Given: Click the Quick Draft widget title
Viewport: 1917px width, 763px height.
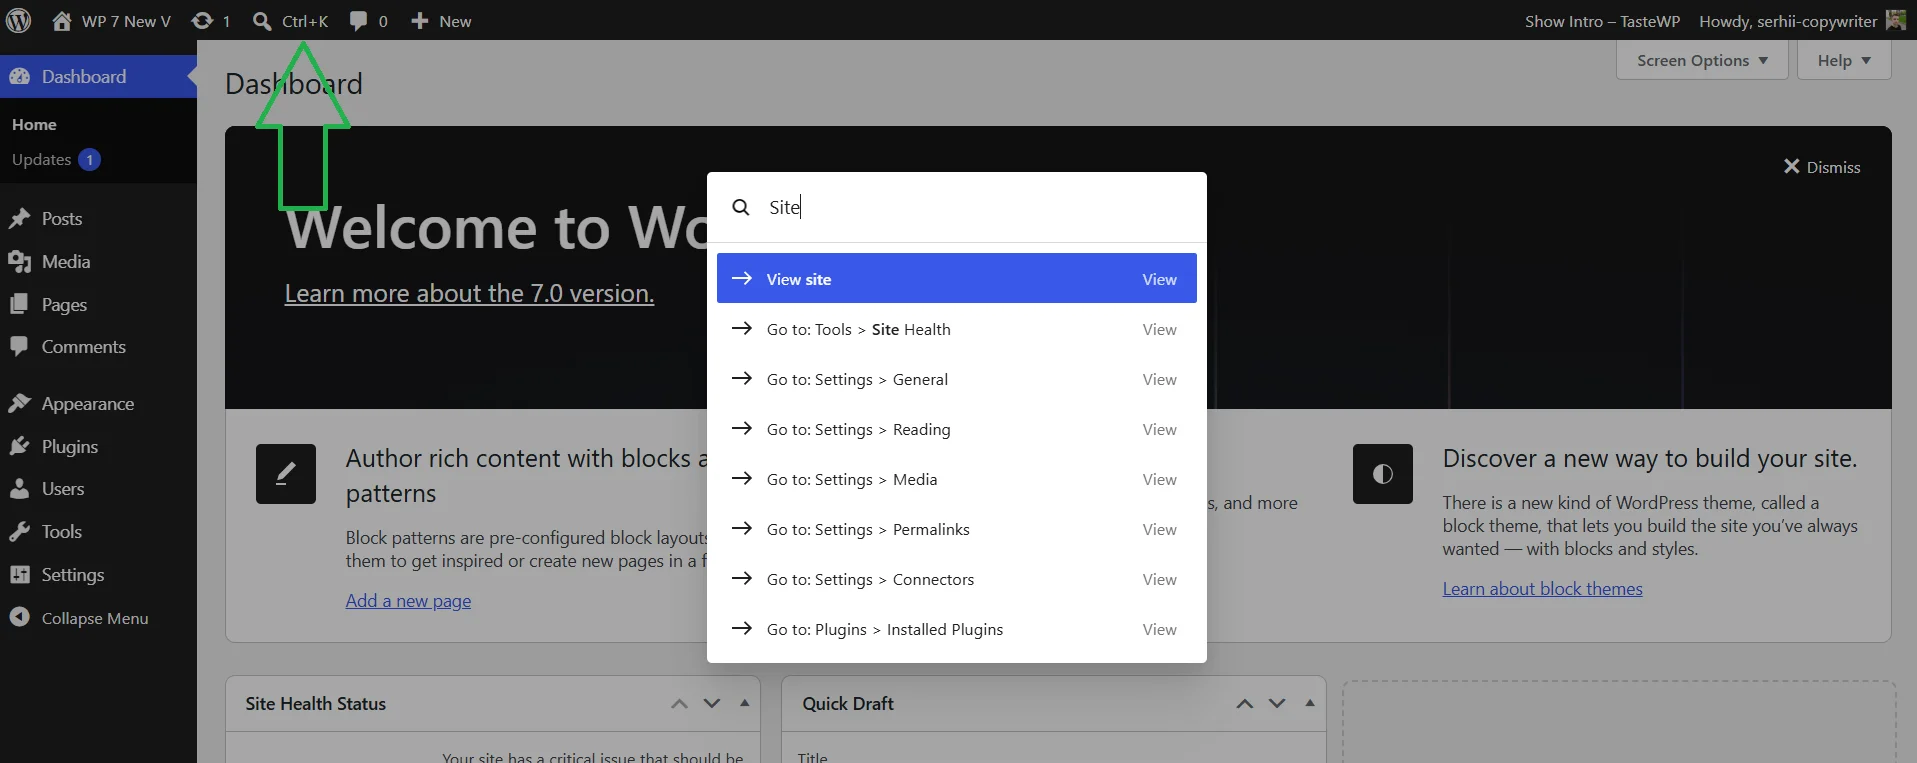Looking at the screenshot, I should point(848,704).
